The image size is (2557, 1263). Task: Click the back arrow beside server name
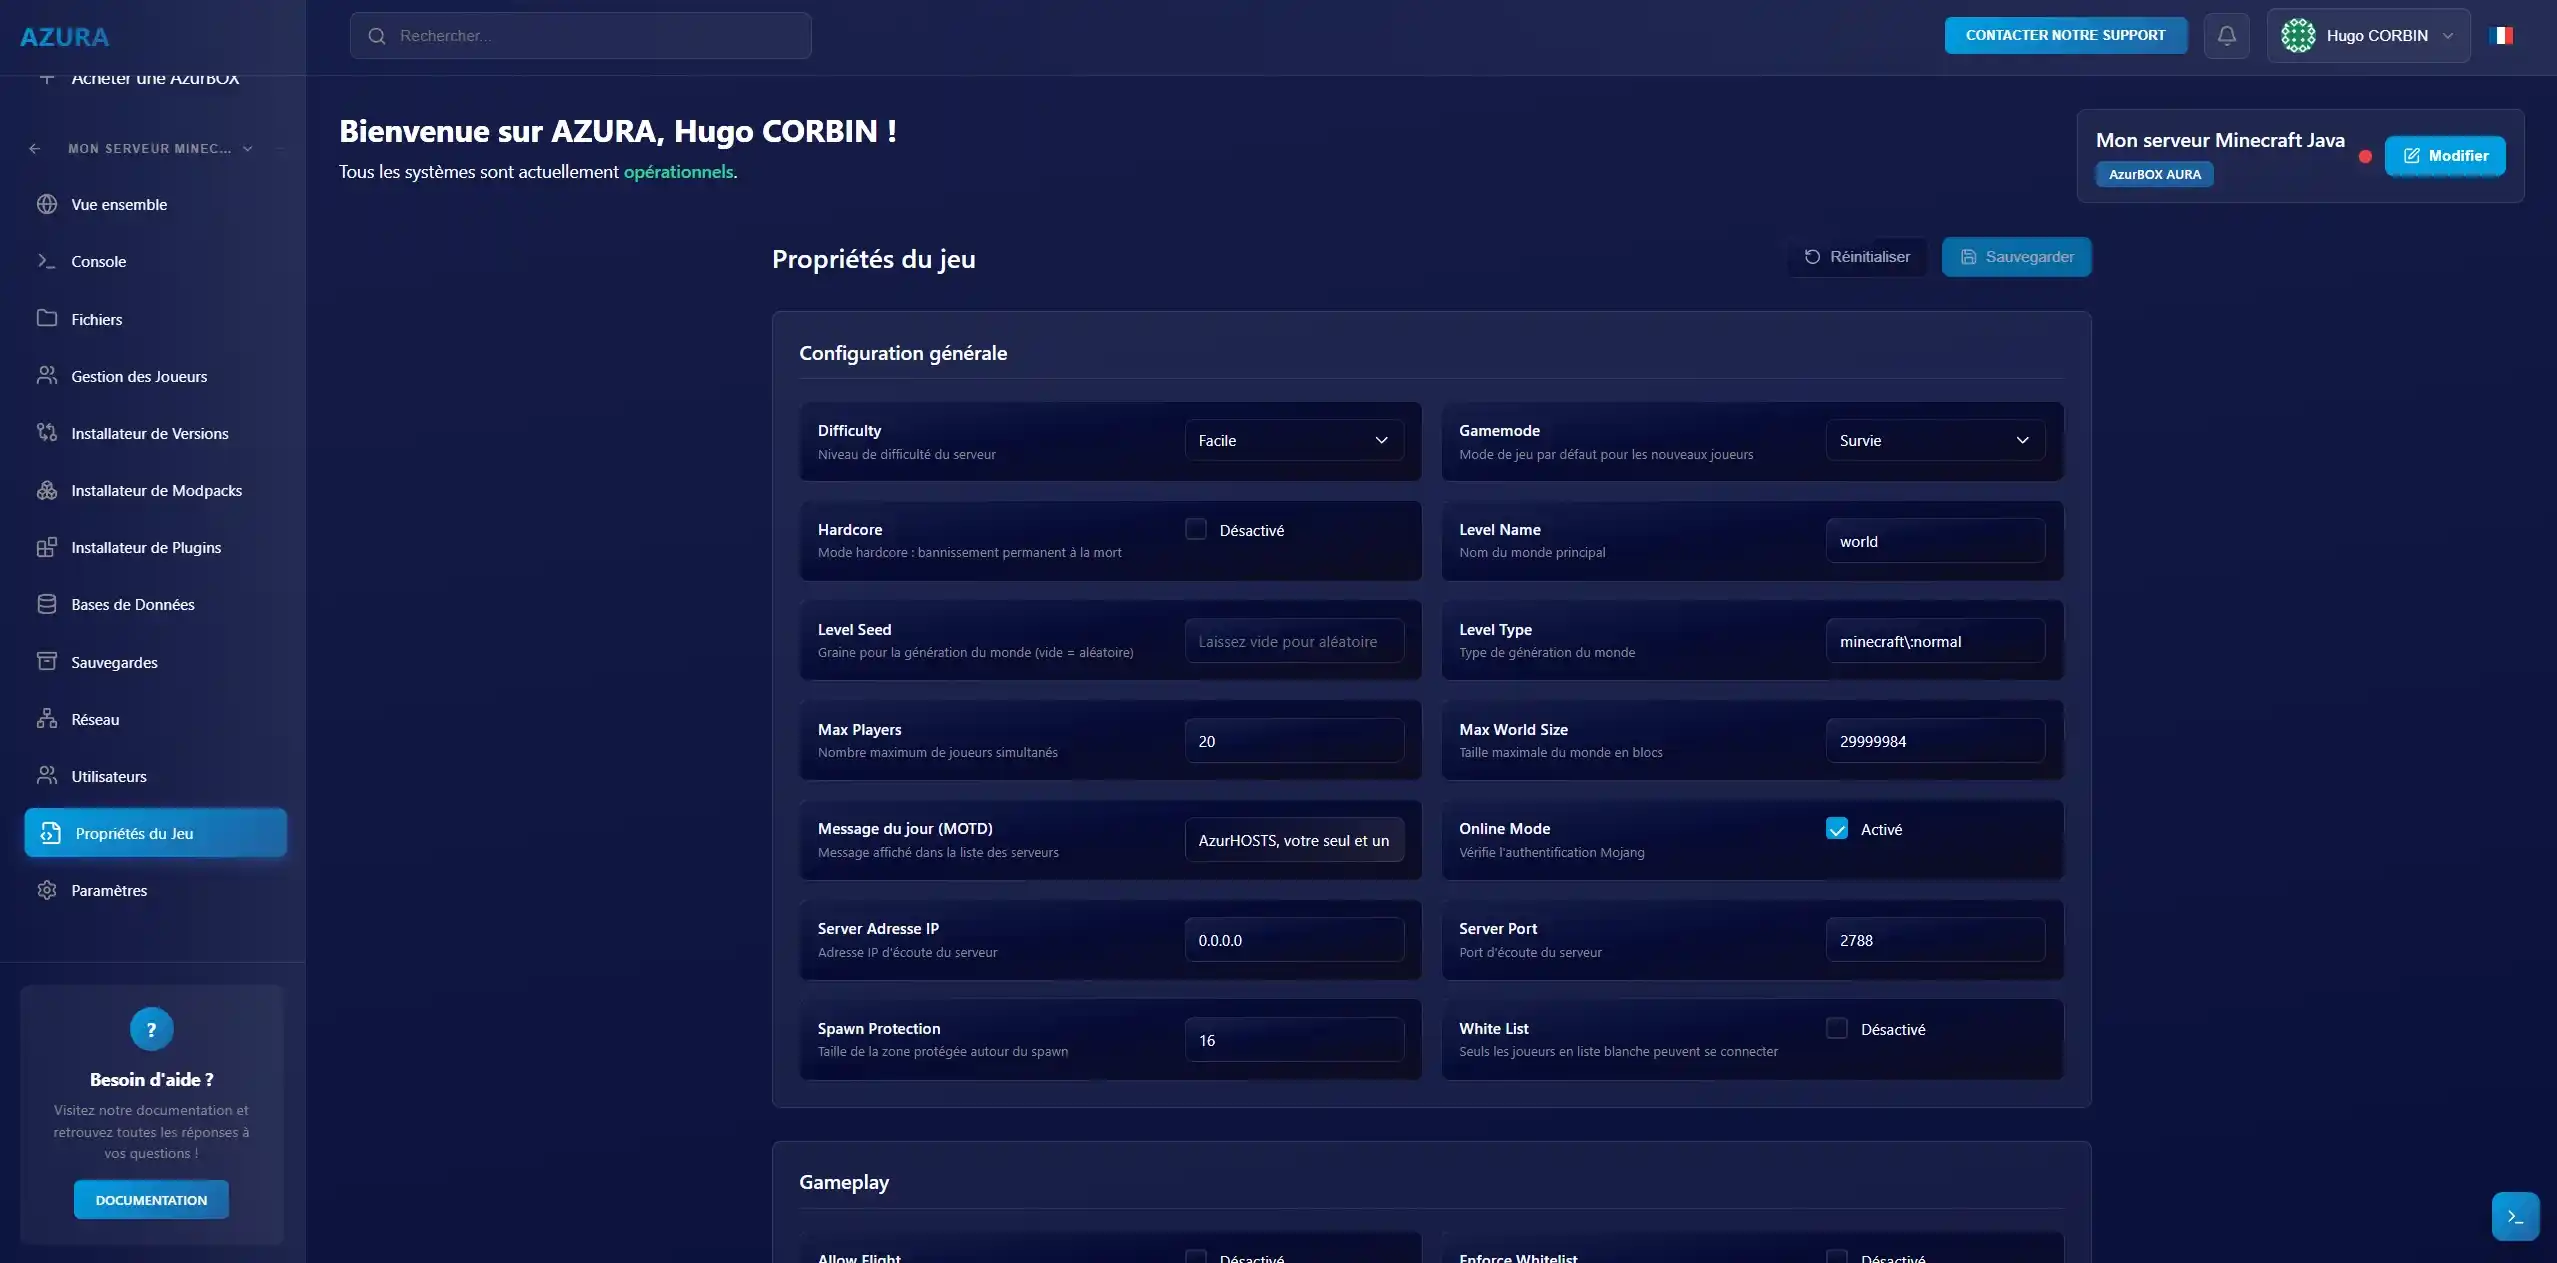(x=35, y=149)
